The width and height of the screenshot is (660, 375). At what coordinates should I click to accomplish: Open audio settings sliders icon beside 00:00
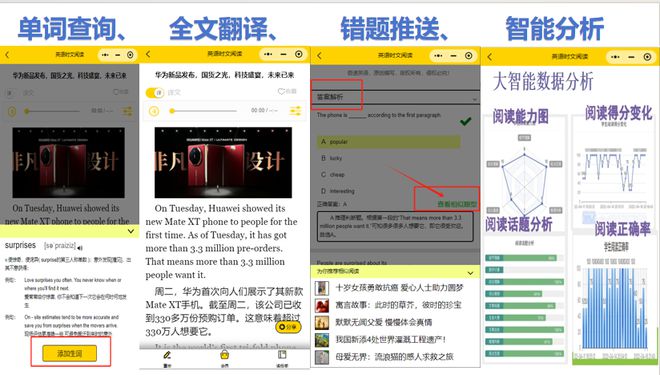pyautogui.click(x=295, y=111)
